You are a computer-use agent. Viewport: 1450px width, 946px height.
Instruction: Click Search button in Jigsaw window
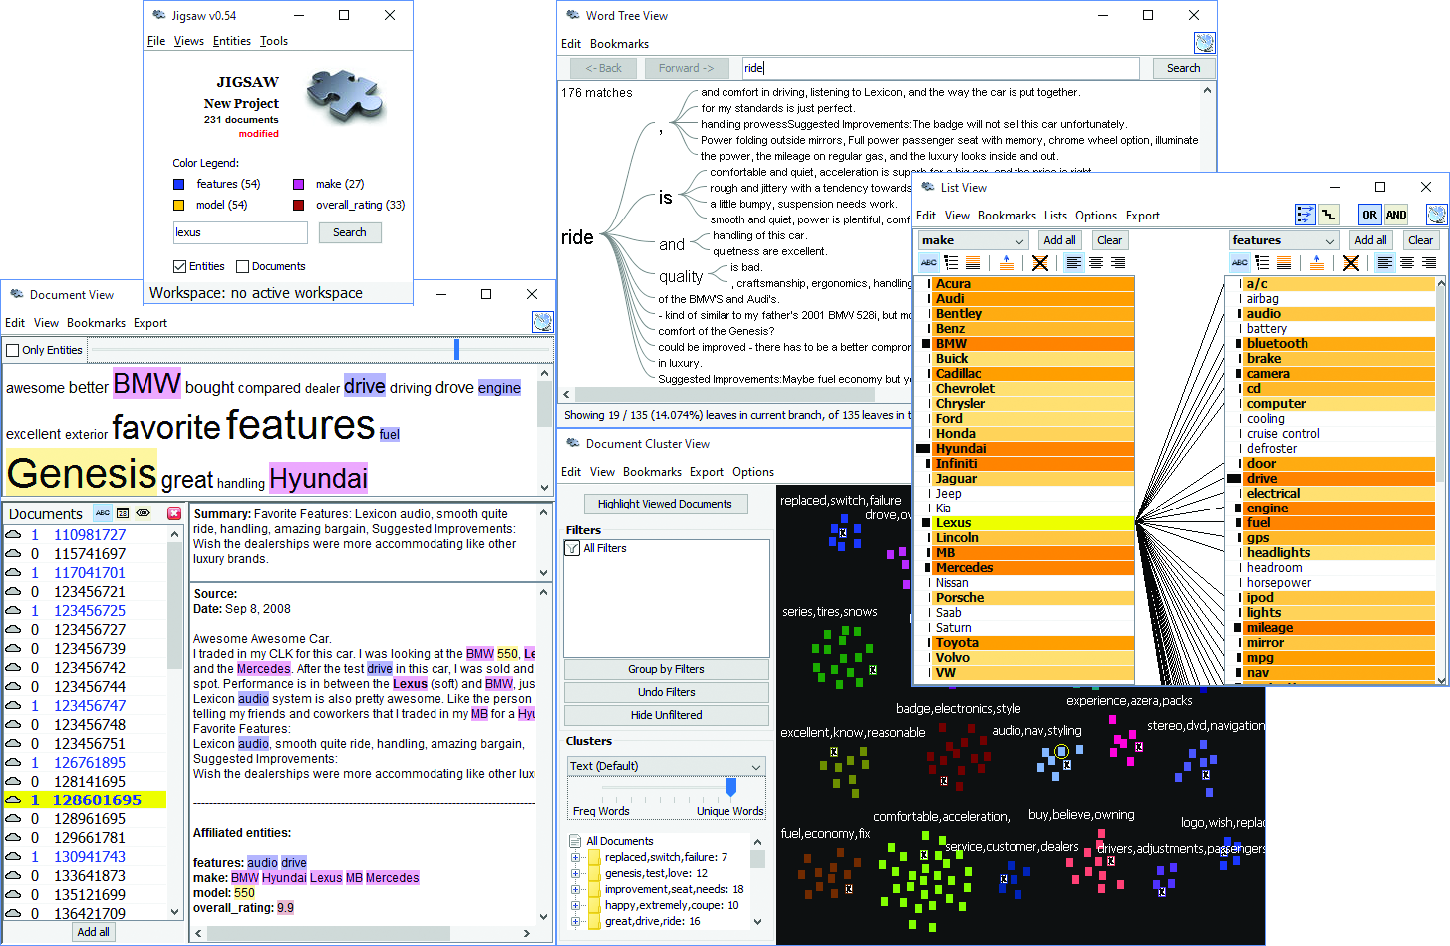(350, 232)
